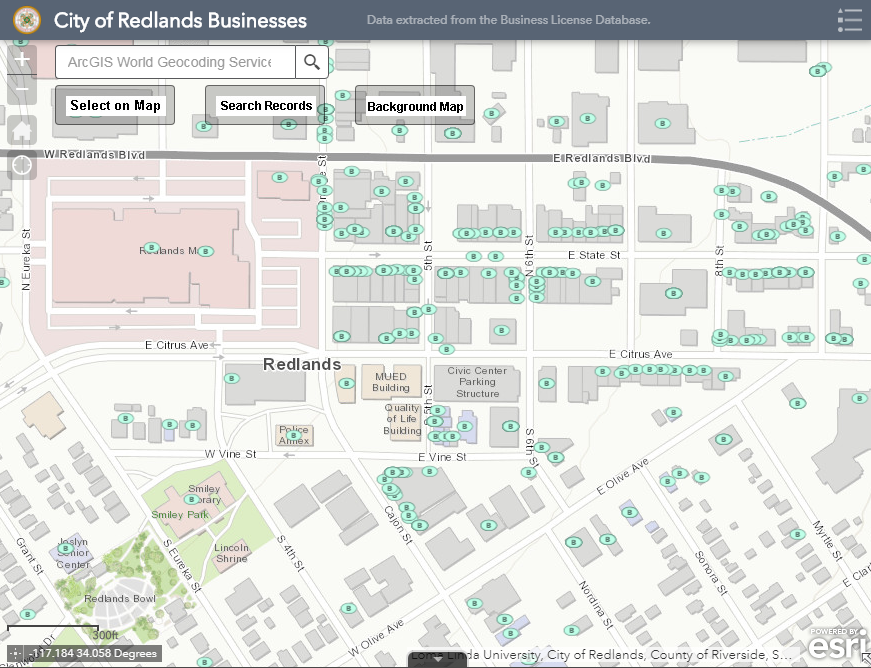Click the City of Redlands seal in the header
The width and height of the screenshot is (871, 668).
pos(26,19)
